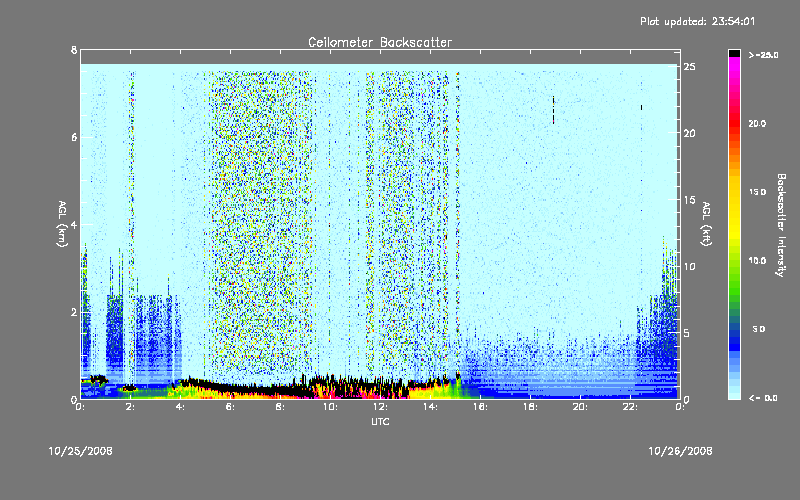800x500 pixels.
Task: Click the '10.0' colorbar label
Action: 758,261
